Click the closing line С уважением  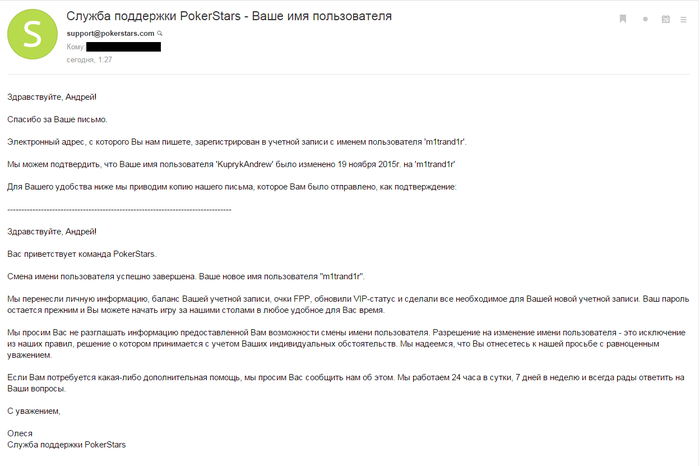pos(34,411)
